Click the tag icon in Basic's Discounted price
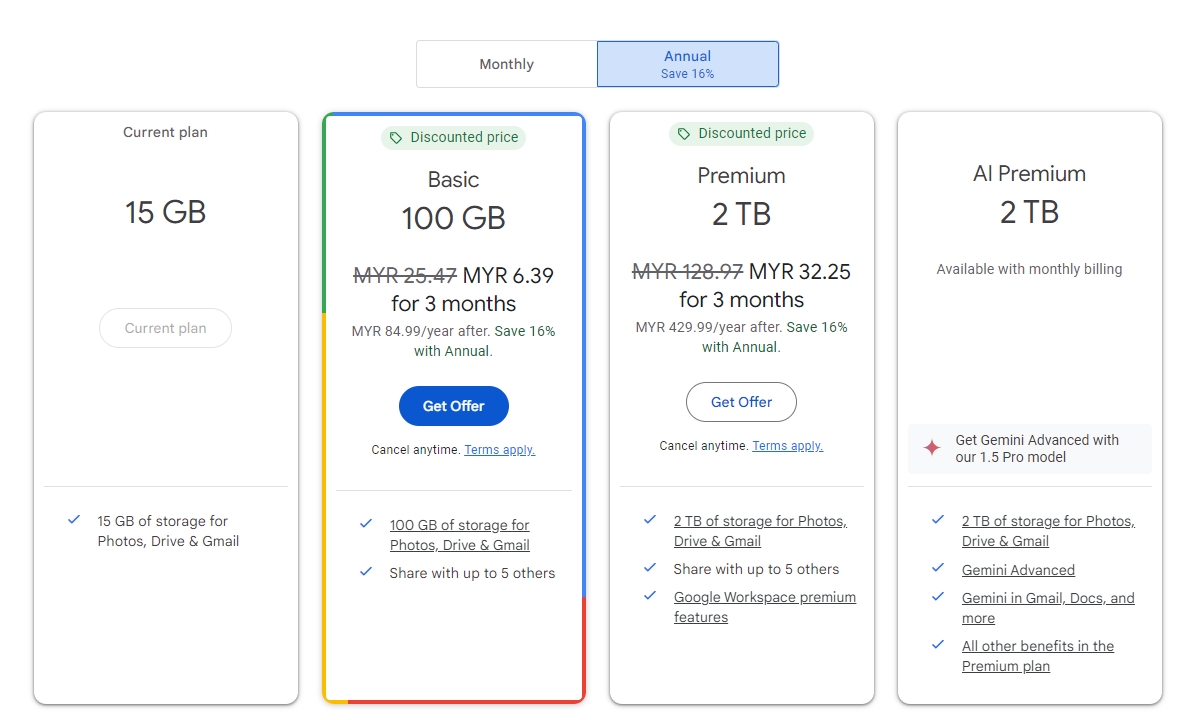1200x720 pixels. [396, 138]
